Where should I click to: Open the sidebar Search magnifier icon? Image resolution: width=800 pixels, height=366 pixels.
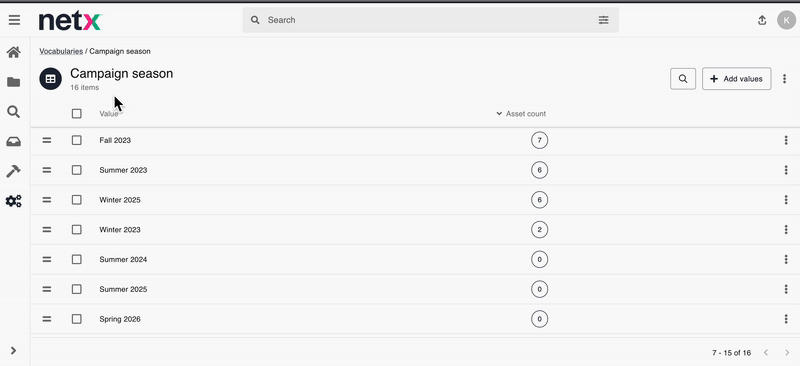click(x=13, y=112)
